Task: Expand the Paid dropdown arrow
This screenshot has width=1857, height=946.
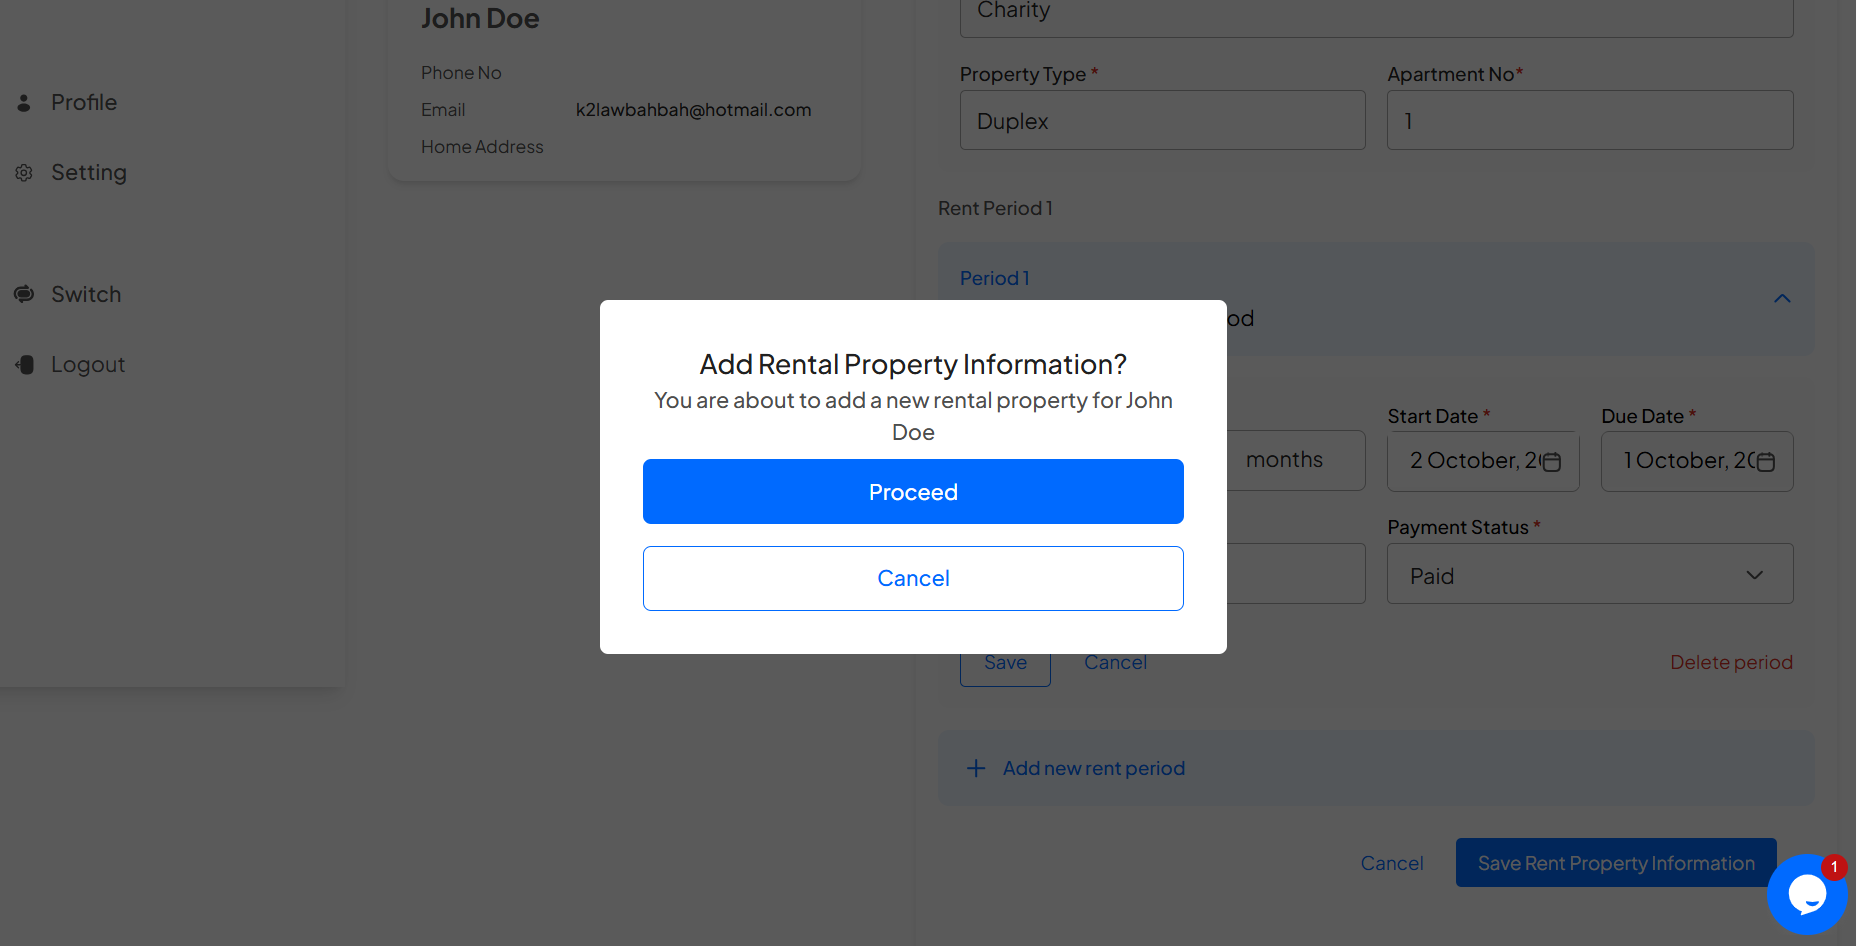Action: point(1754,575)
